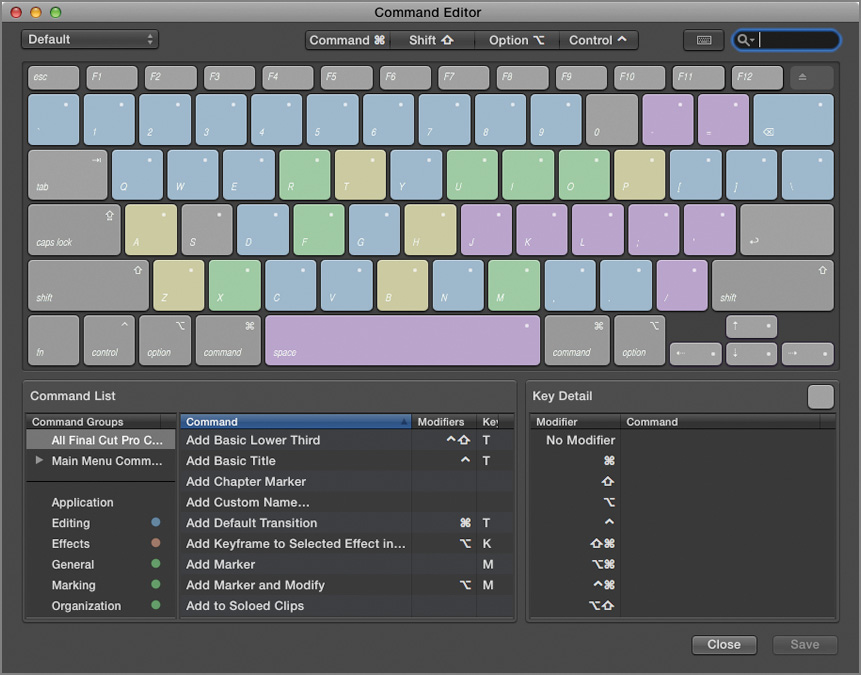The width and height of the screenshot is (861, 675).
Task: Select the purple slash key
Action: [682, 286]
